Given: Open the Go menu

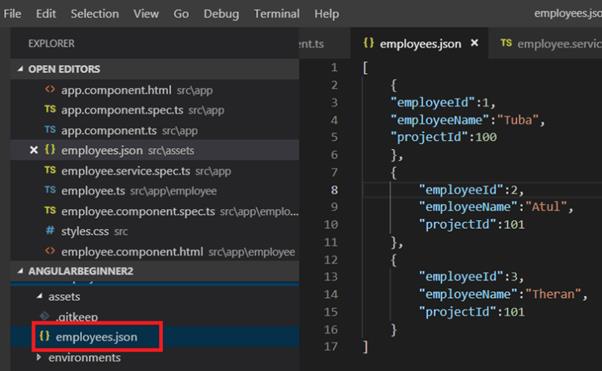Looking at the screenshot, I should (181, 14).
